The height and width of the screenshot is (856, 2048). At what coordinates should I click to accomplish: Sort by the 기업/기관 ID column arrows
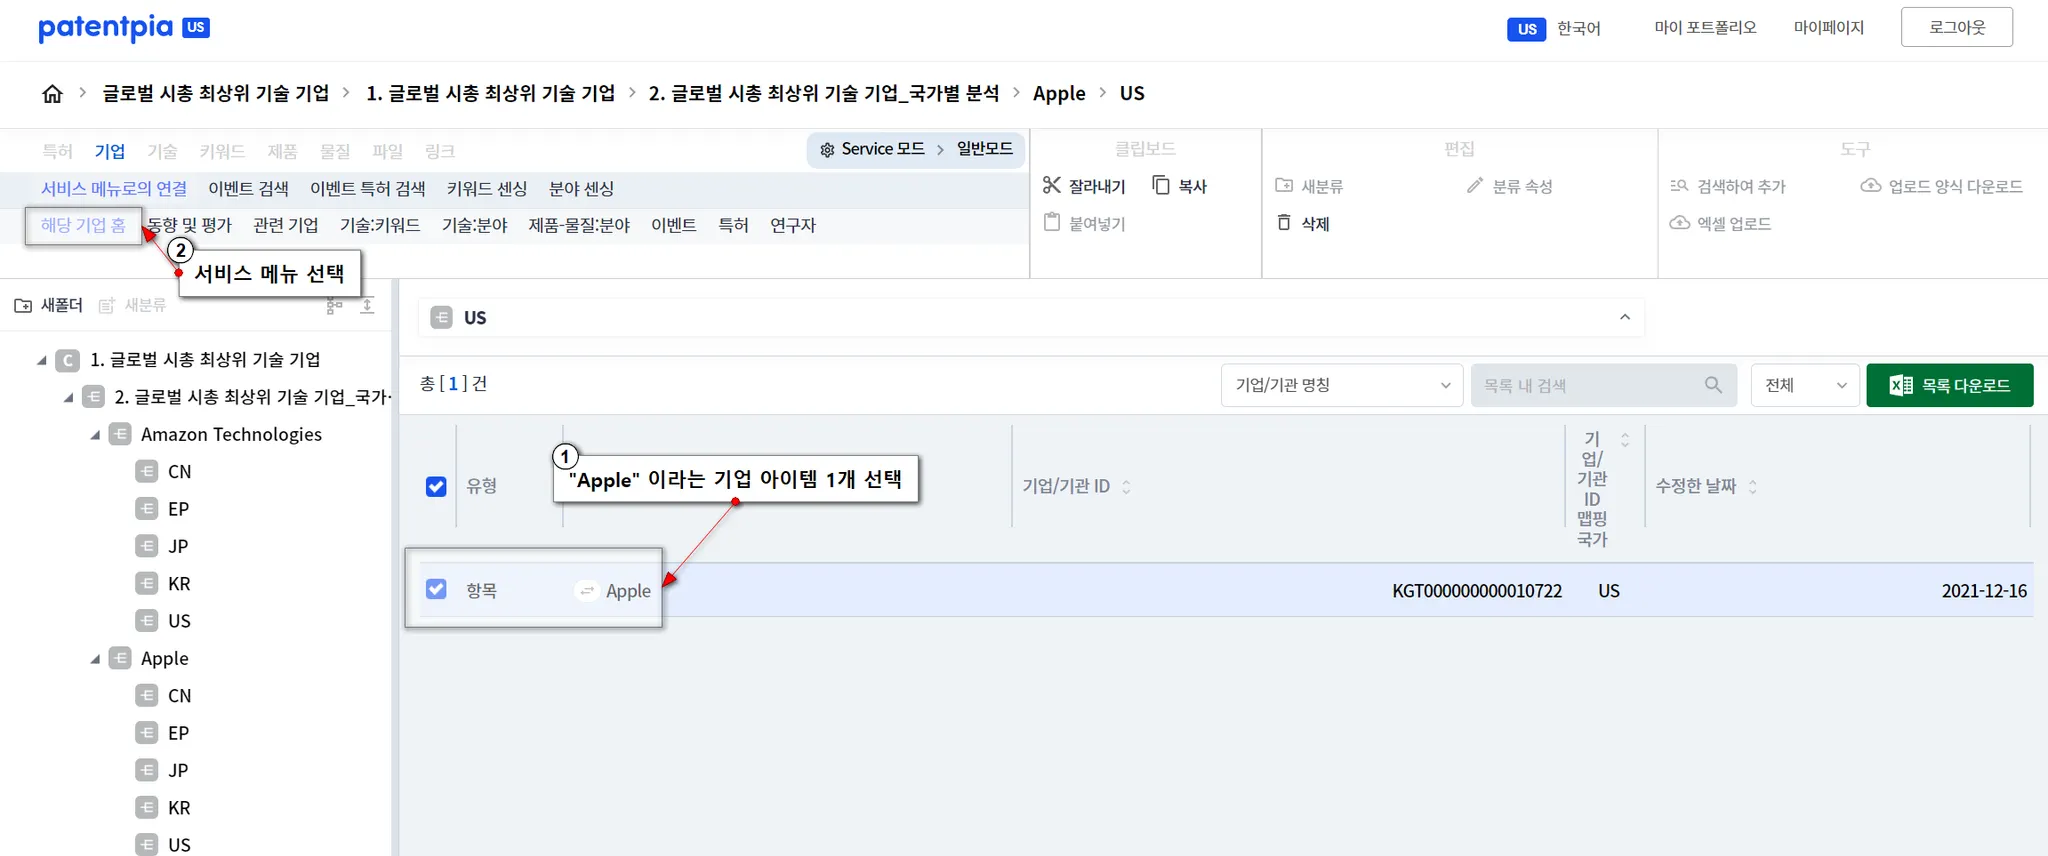click(x=1126, y=486)
